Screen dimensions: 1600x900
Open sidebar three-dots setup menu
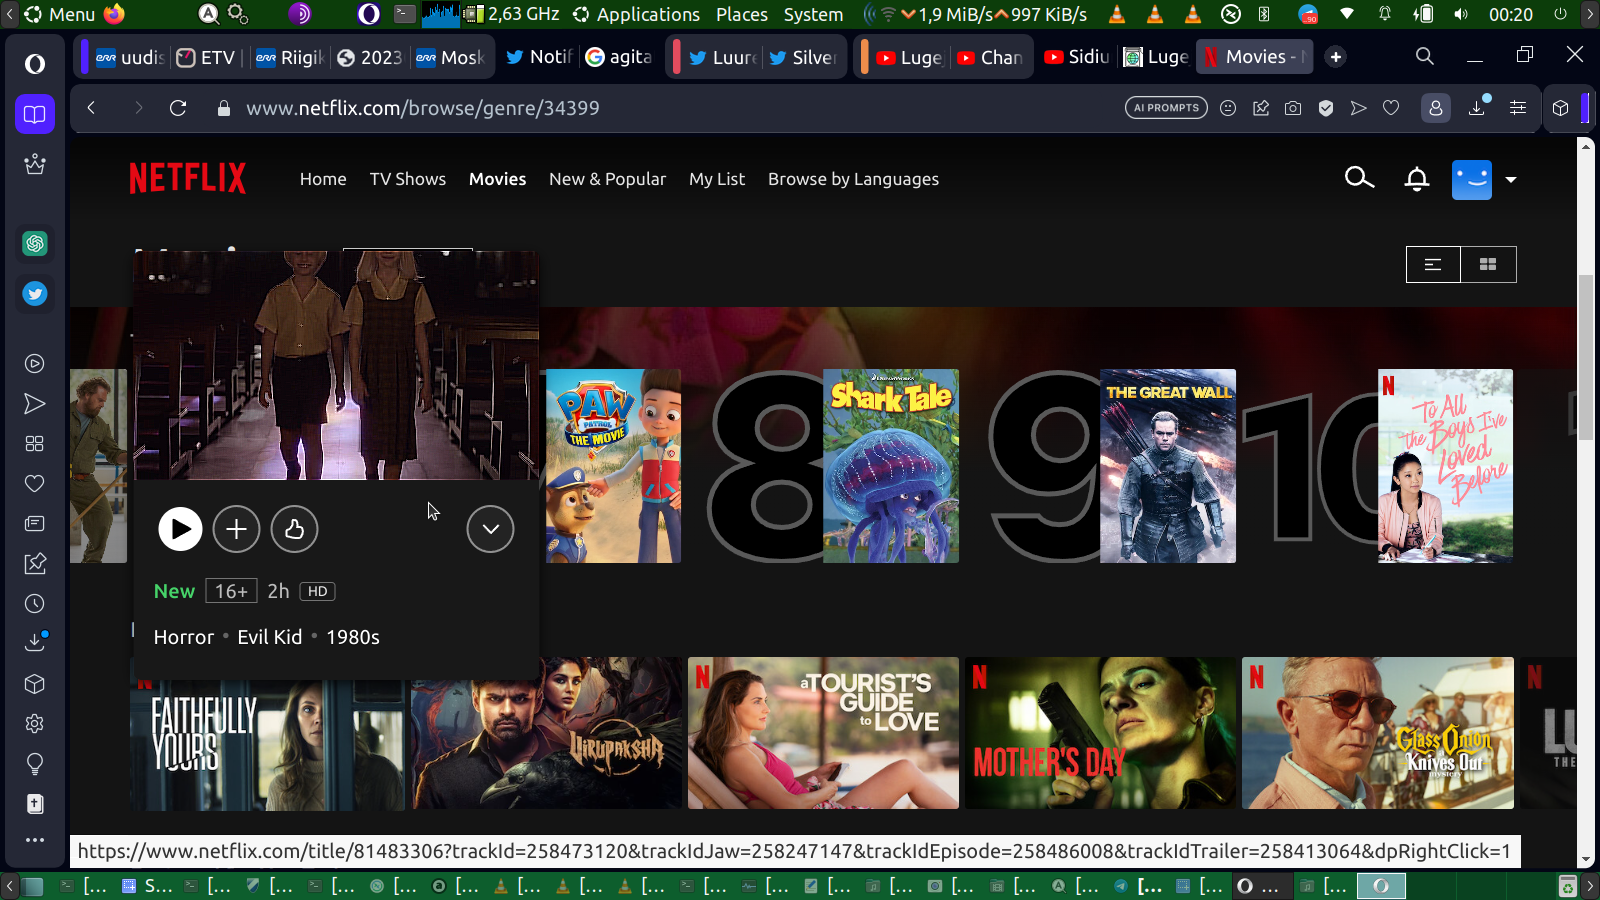click(x=35, y=840)
